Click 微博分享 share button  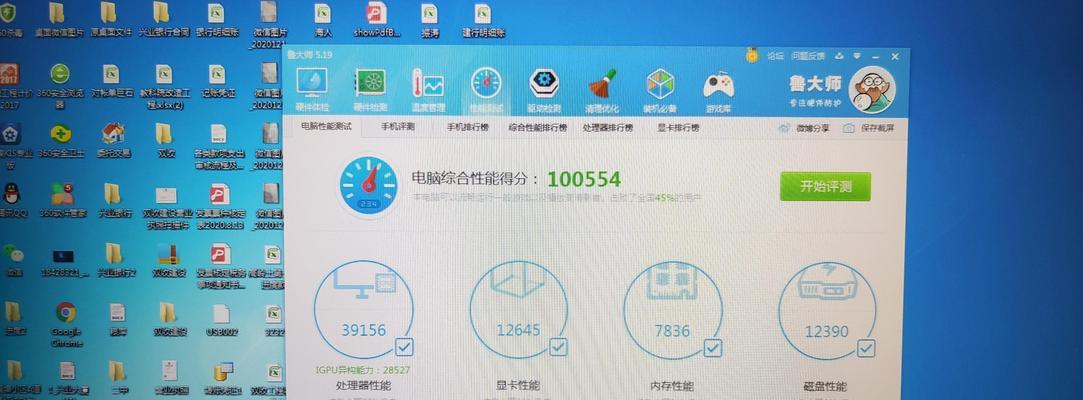(x=804, y=128)
